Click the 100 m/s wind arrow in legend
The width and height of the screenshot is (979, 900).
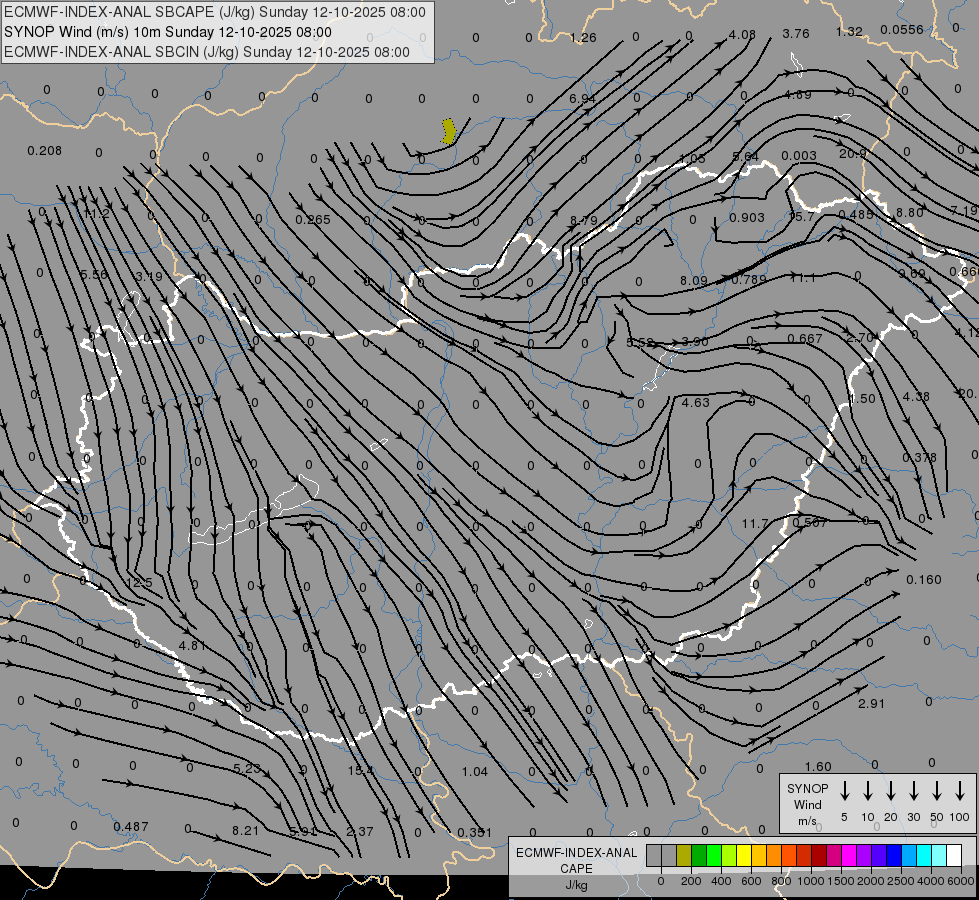click(x=960, y=790)
